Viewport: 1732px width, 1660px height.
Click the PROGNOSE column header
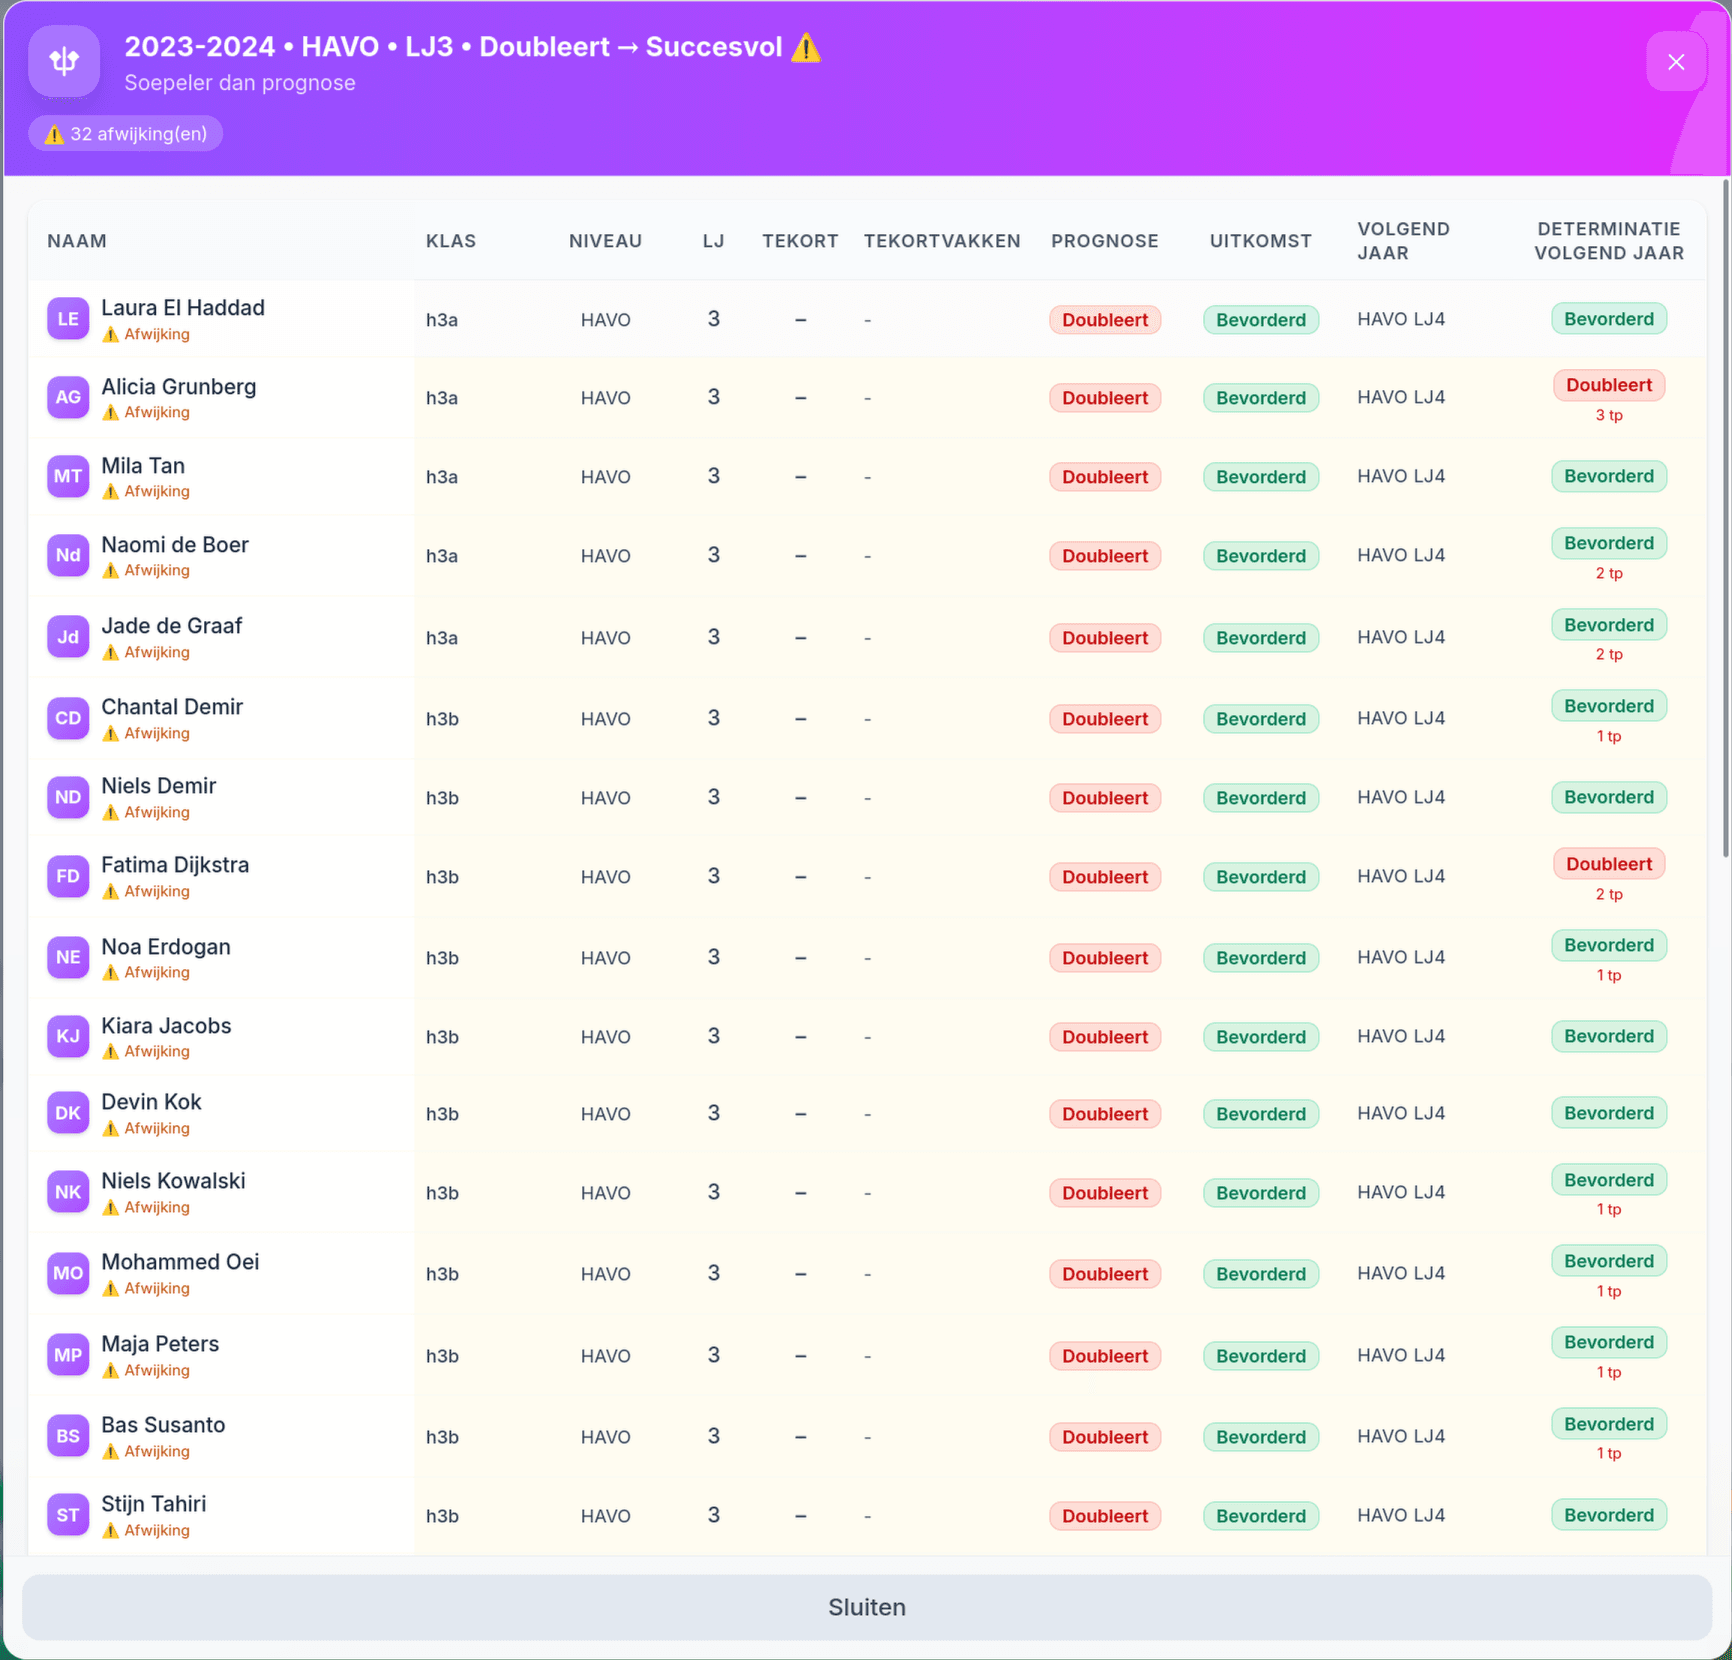tap(1104, 241)
